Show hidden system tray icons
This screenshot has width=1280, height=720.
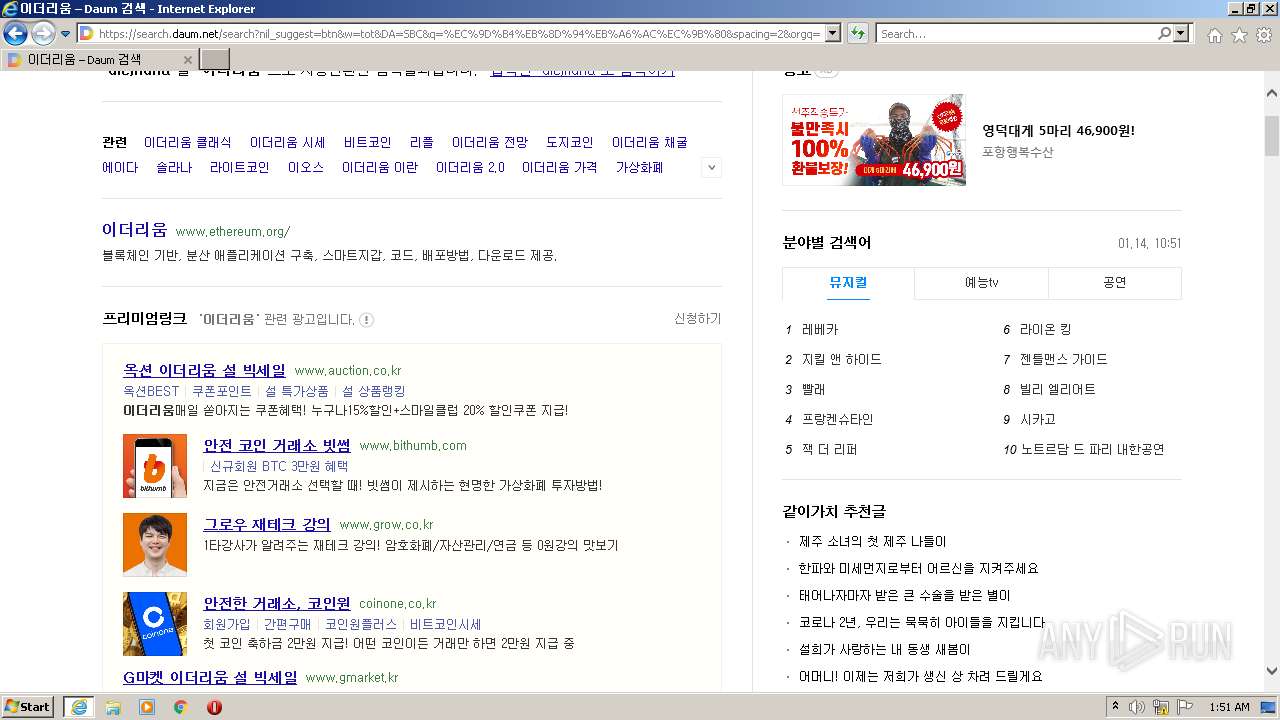(1116, 707)
